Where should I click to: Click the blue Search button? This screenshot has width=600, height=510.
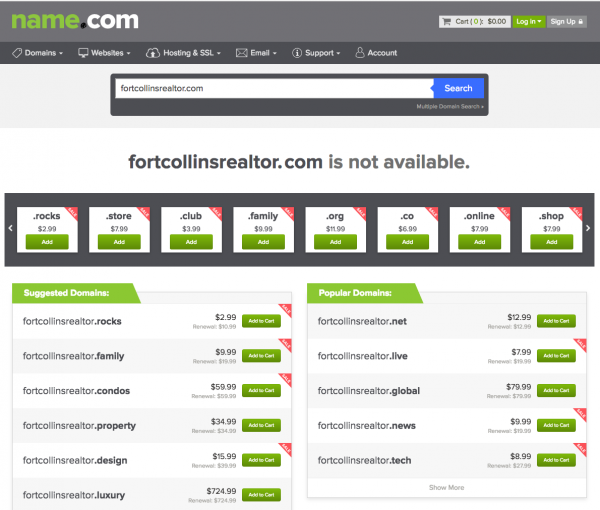point(458,88)
